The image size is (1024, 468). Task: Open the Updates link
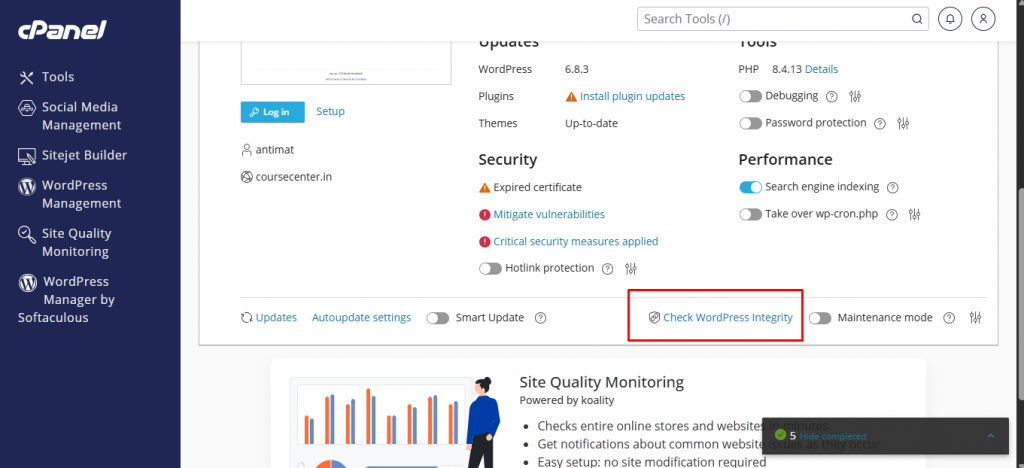tap(276, 318)
